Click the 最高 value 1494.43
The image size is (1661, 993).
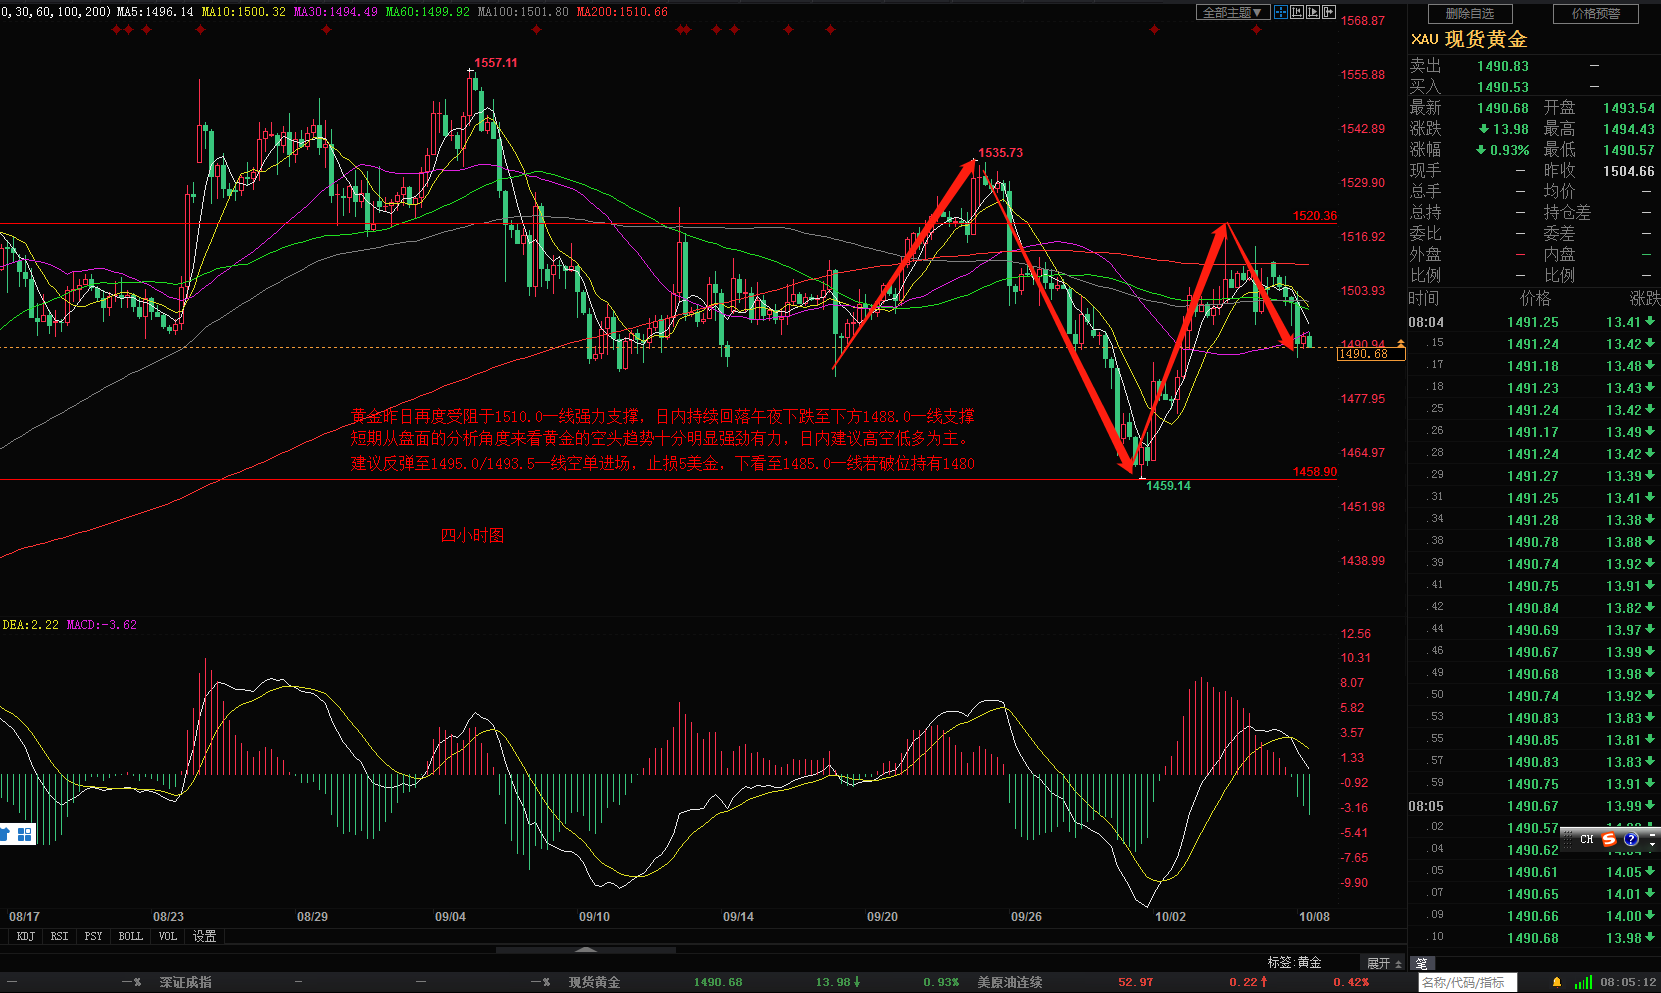pyautogui.click(x=1629, y=129)
